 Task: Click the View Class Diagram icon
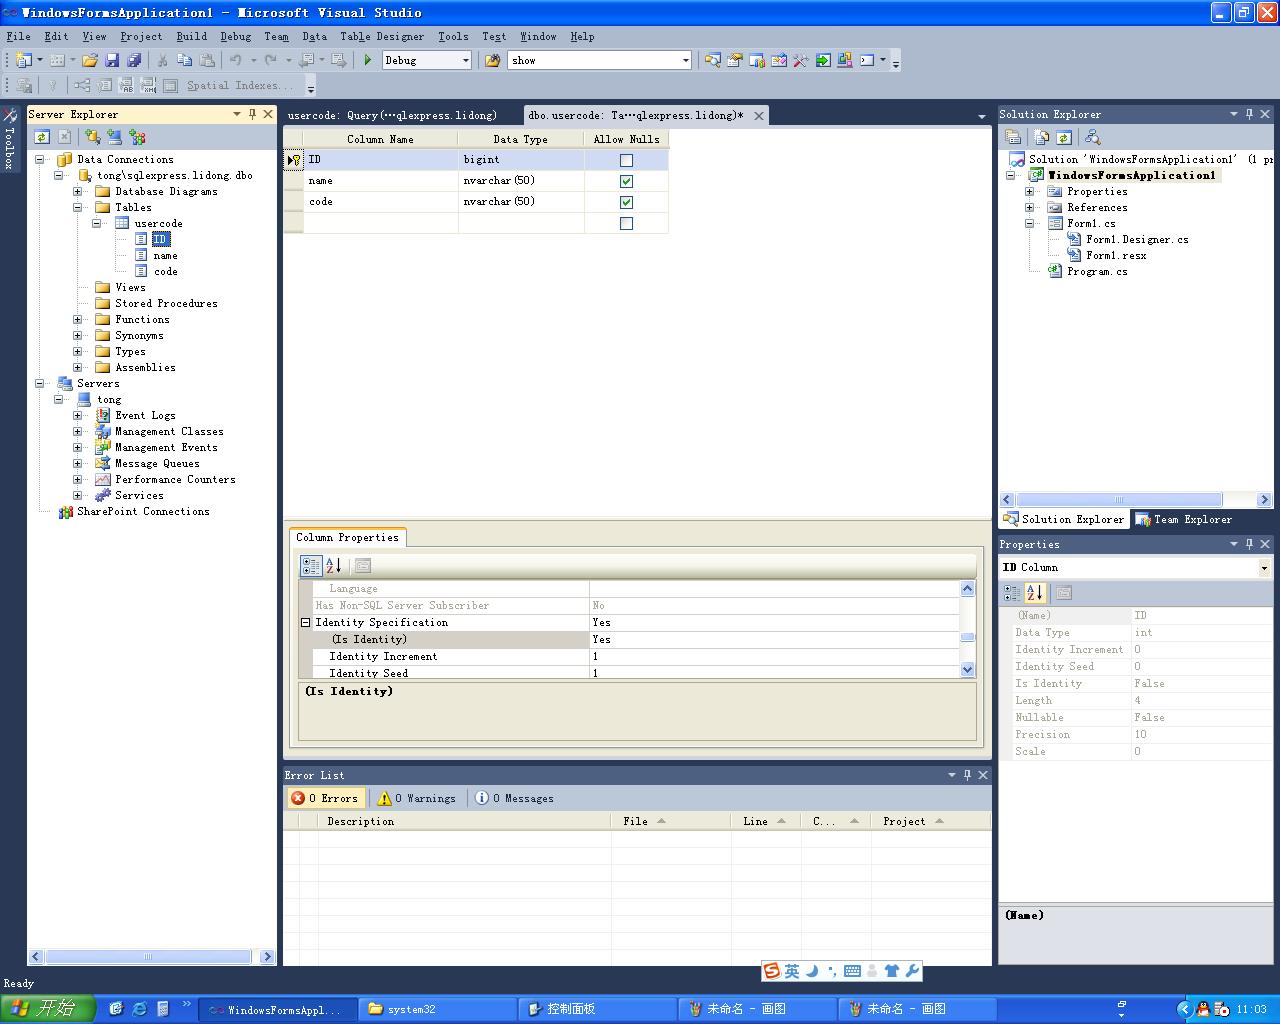pyautogui.click(x=1092, y=137)
